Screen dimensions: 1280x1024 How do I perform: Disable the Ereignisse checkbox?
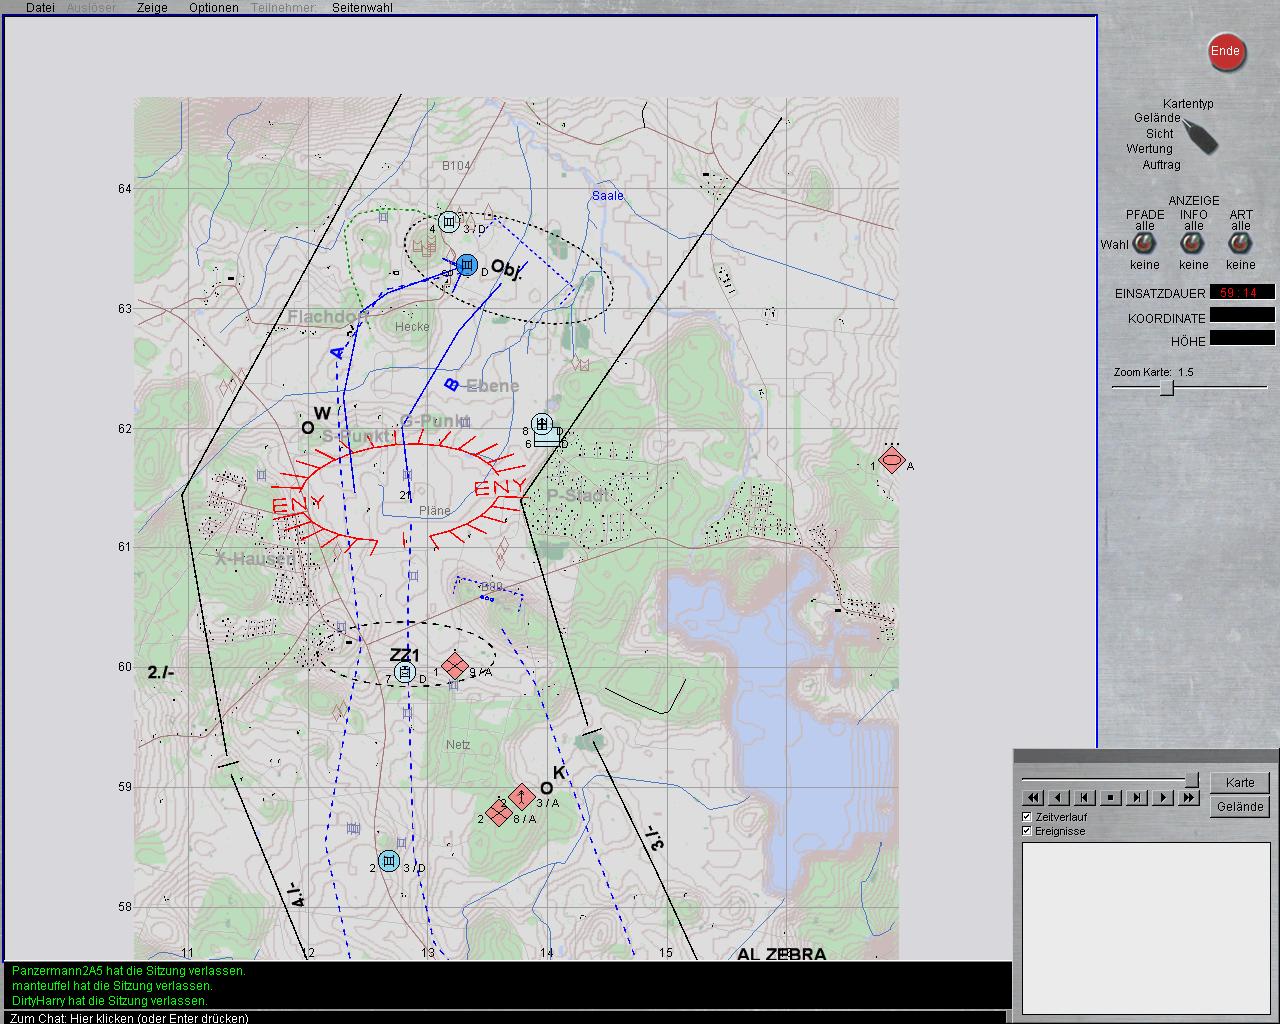pyautogui.click(x=1027, y=831)
